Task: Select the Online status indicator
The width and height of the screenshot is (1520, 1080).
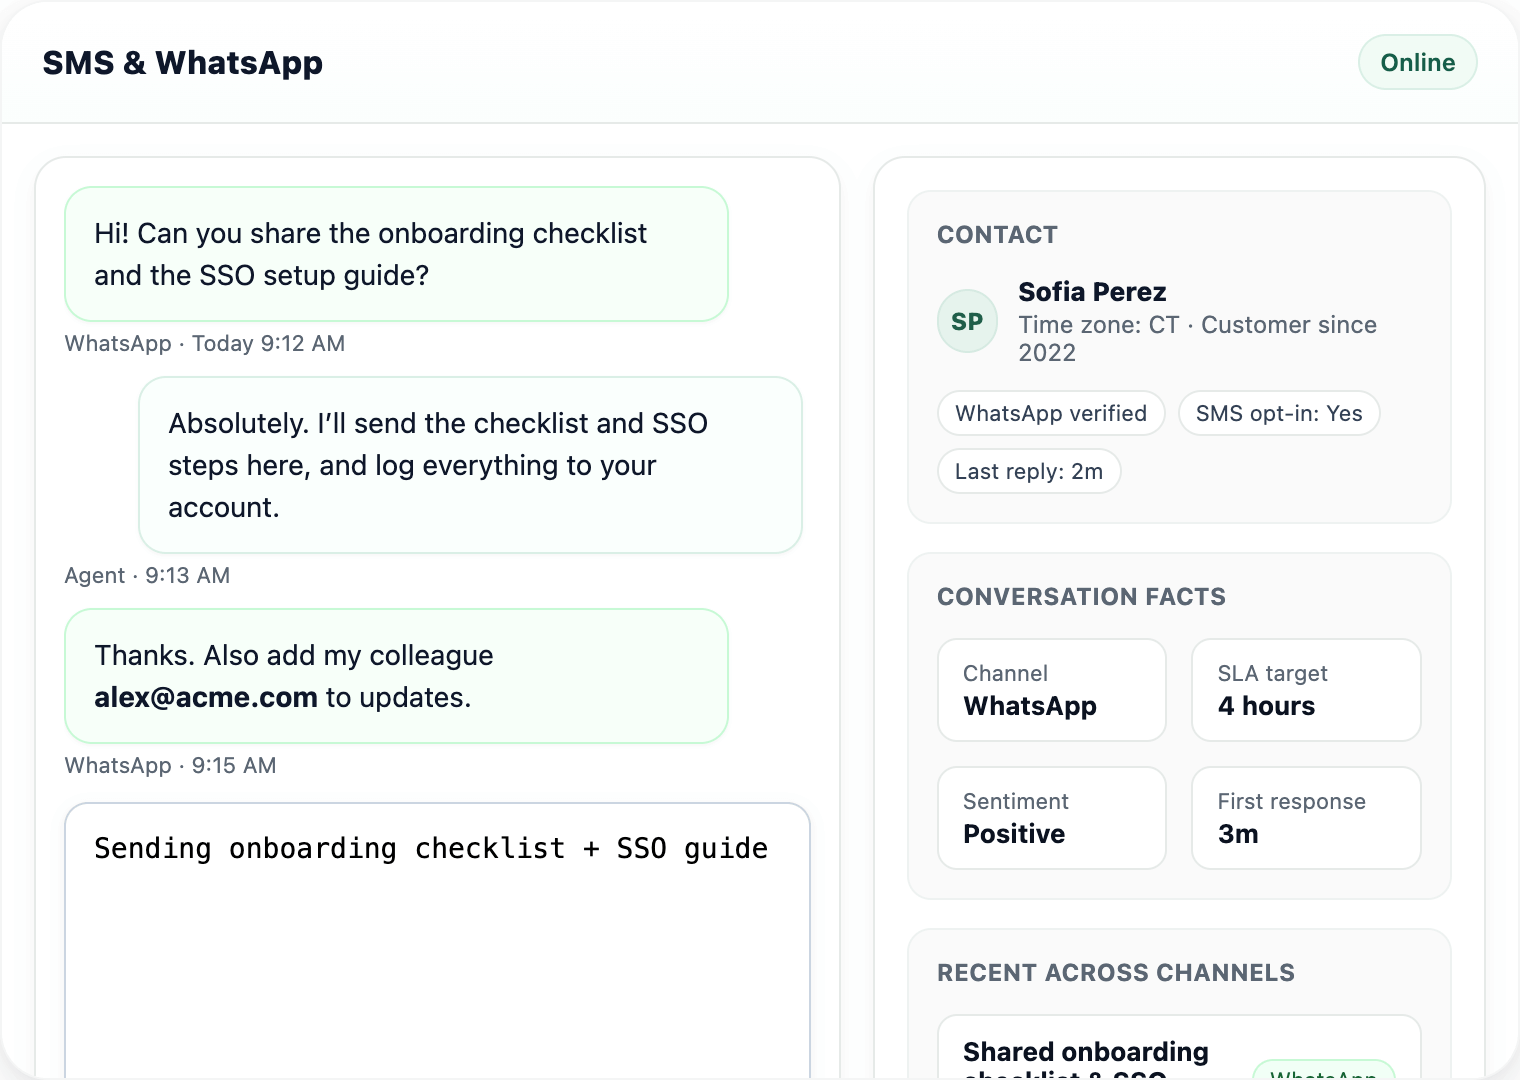Action: tap(1417, 62)
